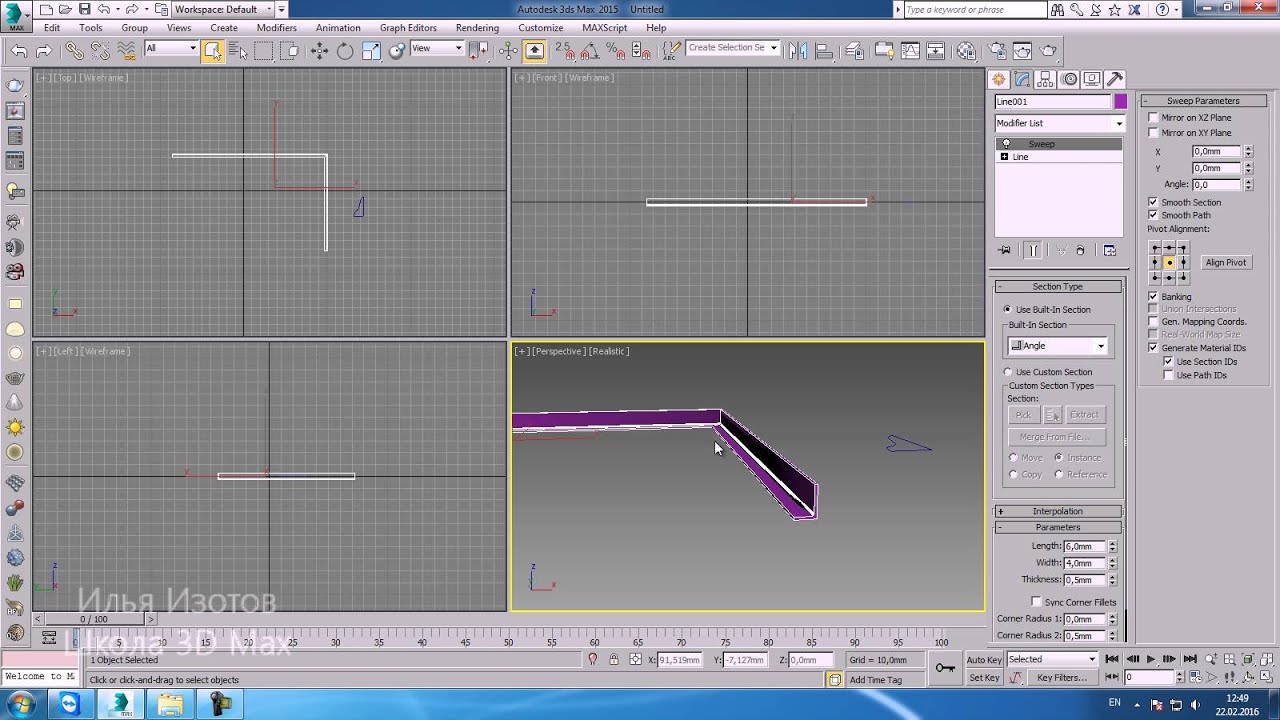1280x720 pixels.
Task: Activate the Select and Link tool
Action: pyautogui.click(x=75, y=51)
